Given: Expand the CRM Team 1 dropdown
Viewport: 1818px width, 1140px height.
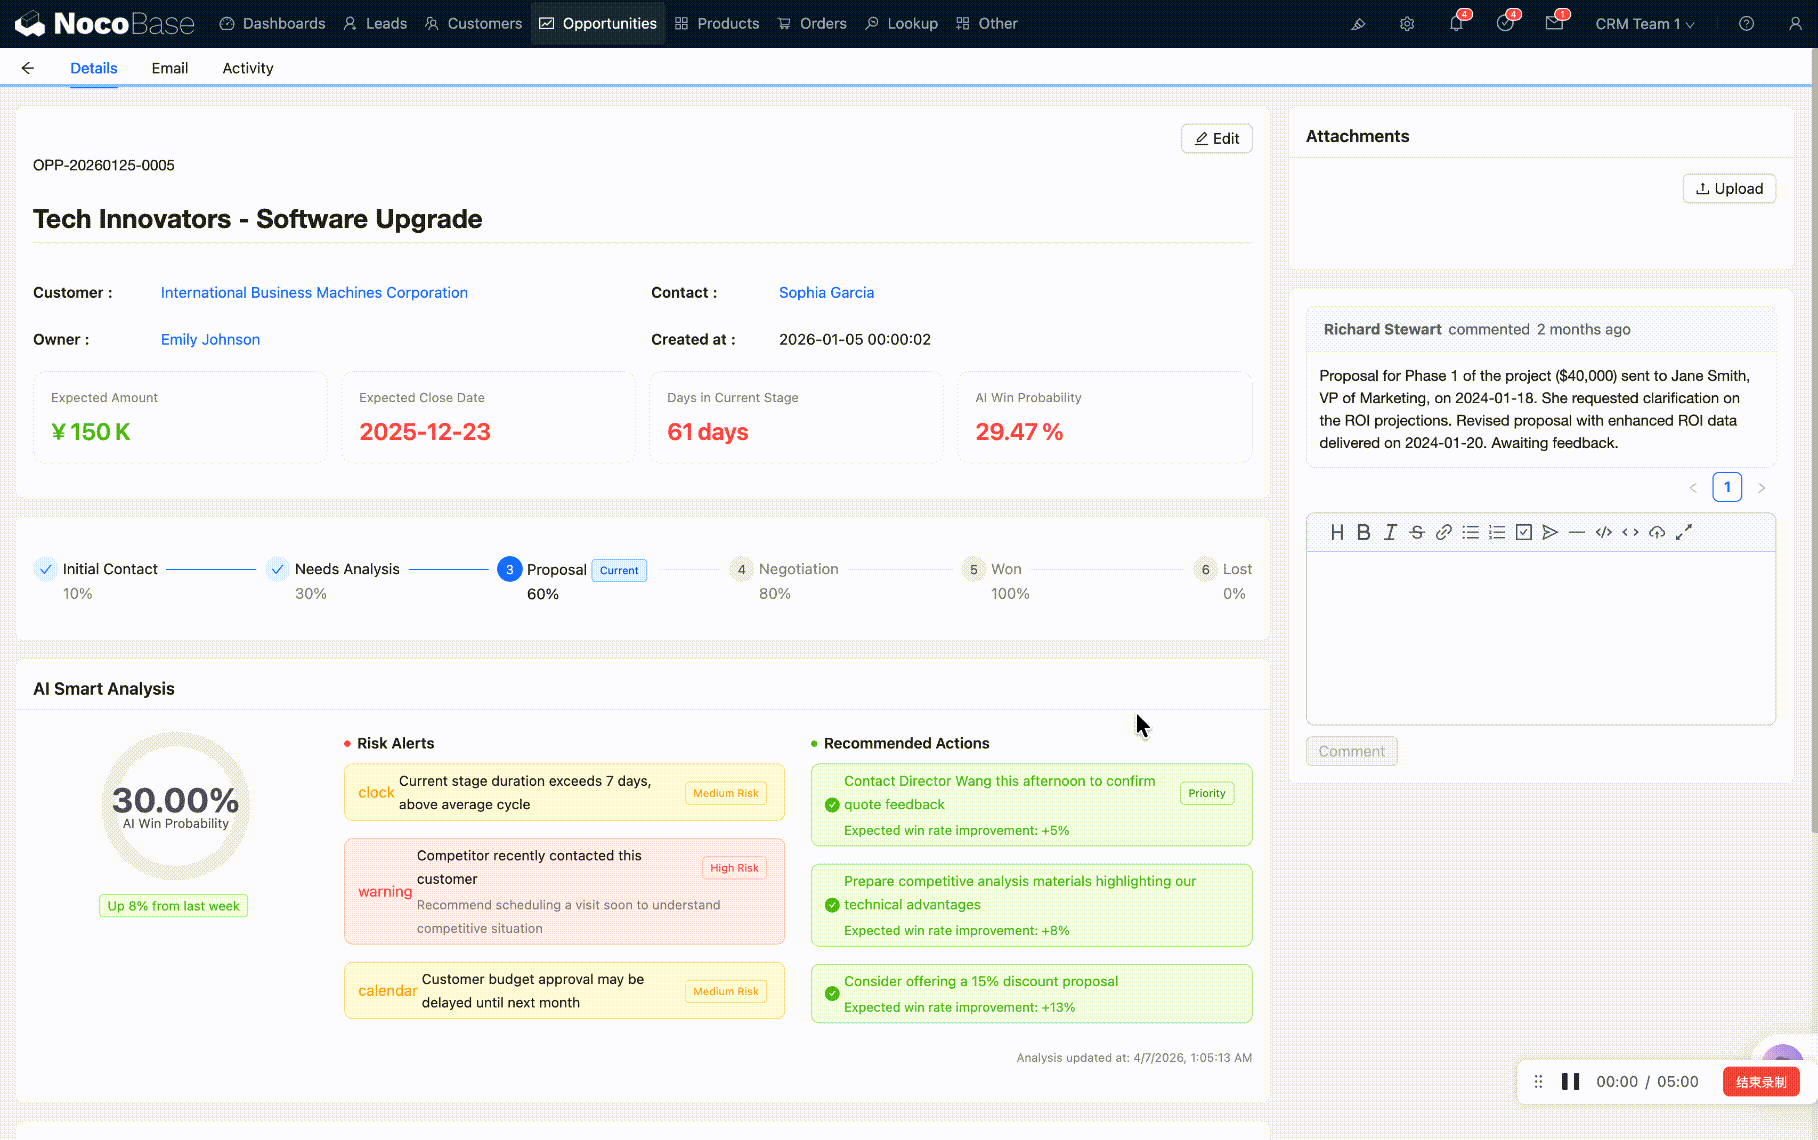Looking at the screenshot, I should coord(1644,24).
